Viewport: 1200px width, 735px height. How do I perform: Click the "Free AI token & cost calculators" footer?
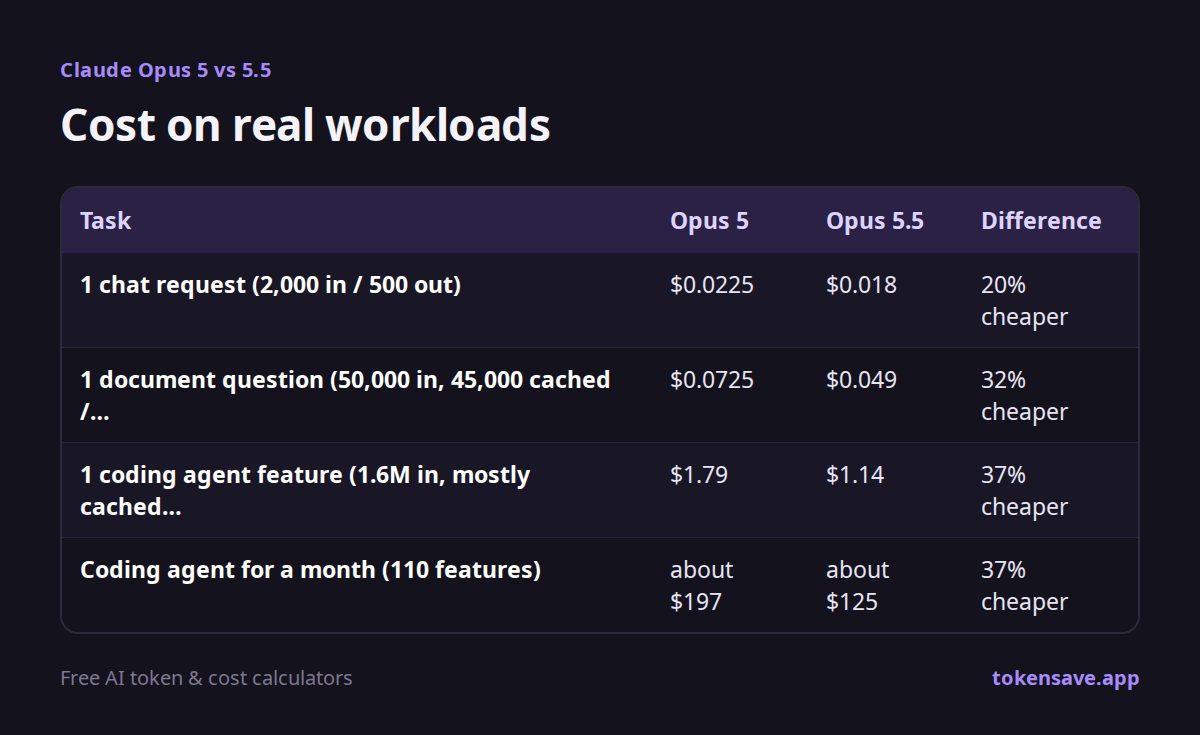[206, 678]
